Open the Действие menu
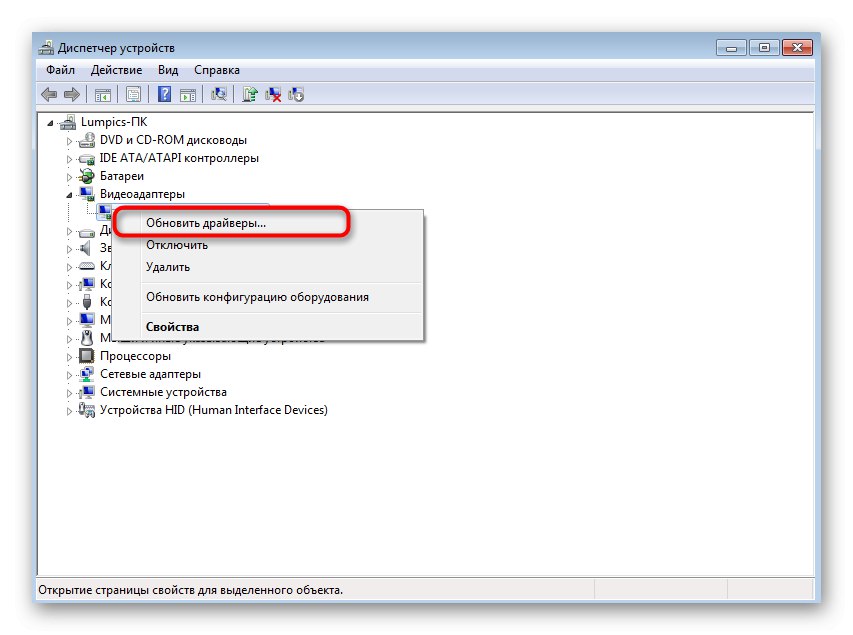The width and height of the screenshot is (853, 635). (x=116, y=70)
